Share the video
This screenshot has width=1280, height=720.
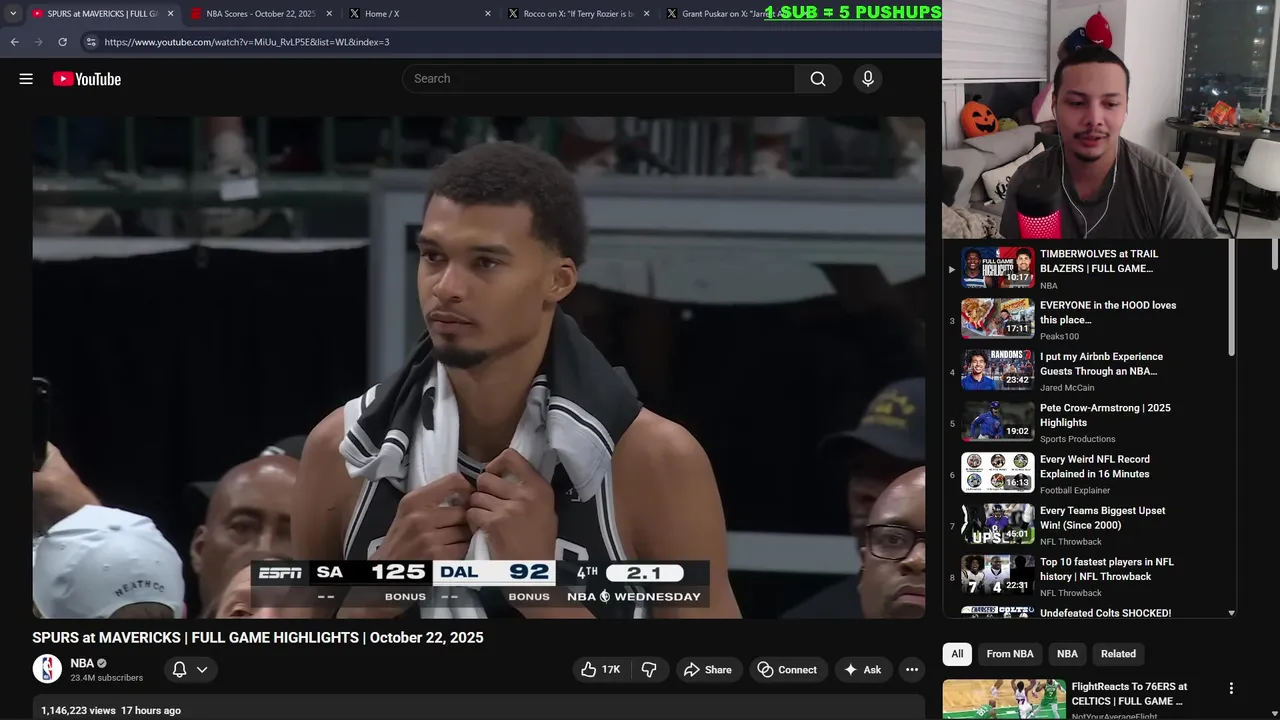point(707,670)
